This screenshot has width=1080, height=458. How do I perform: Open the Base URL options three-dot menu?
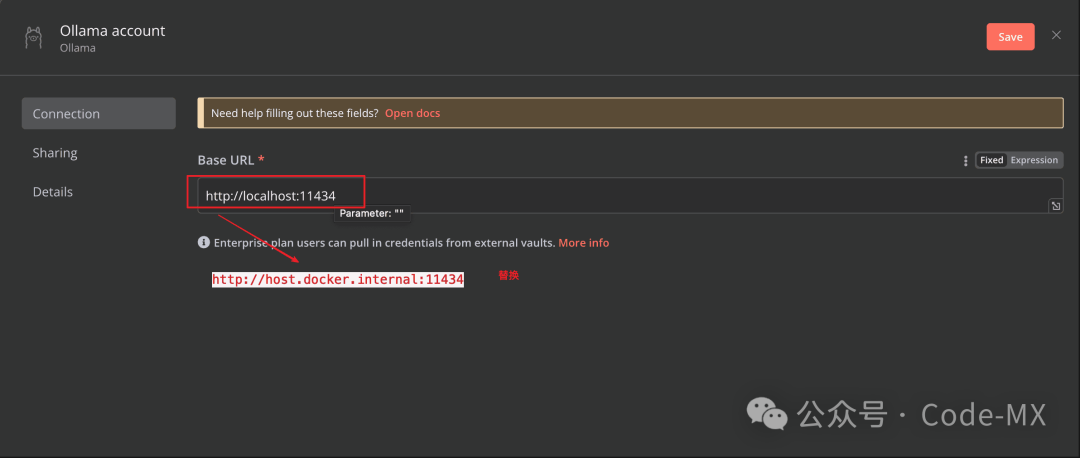(x=965, y=160)
